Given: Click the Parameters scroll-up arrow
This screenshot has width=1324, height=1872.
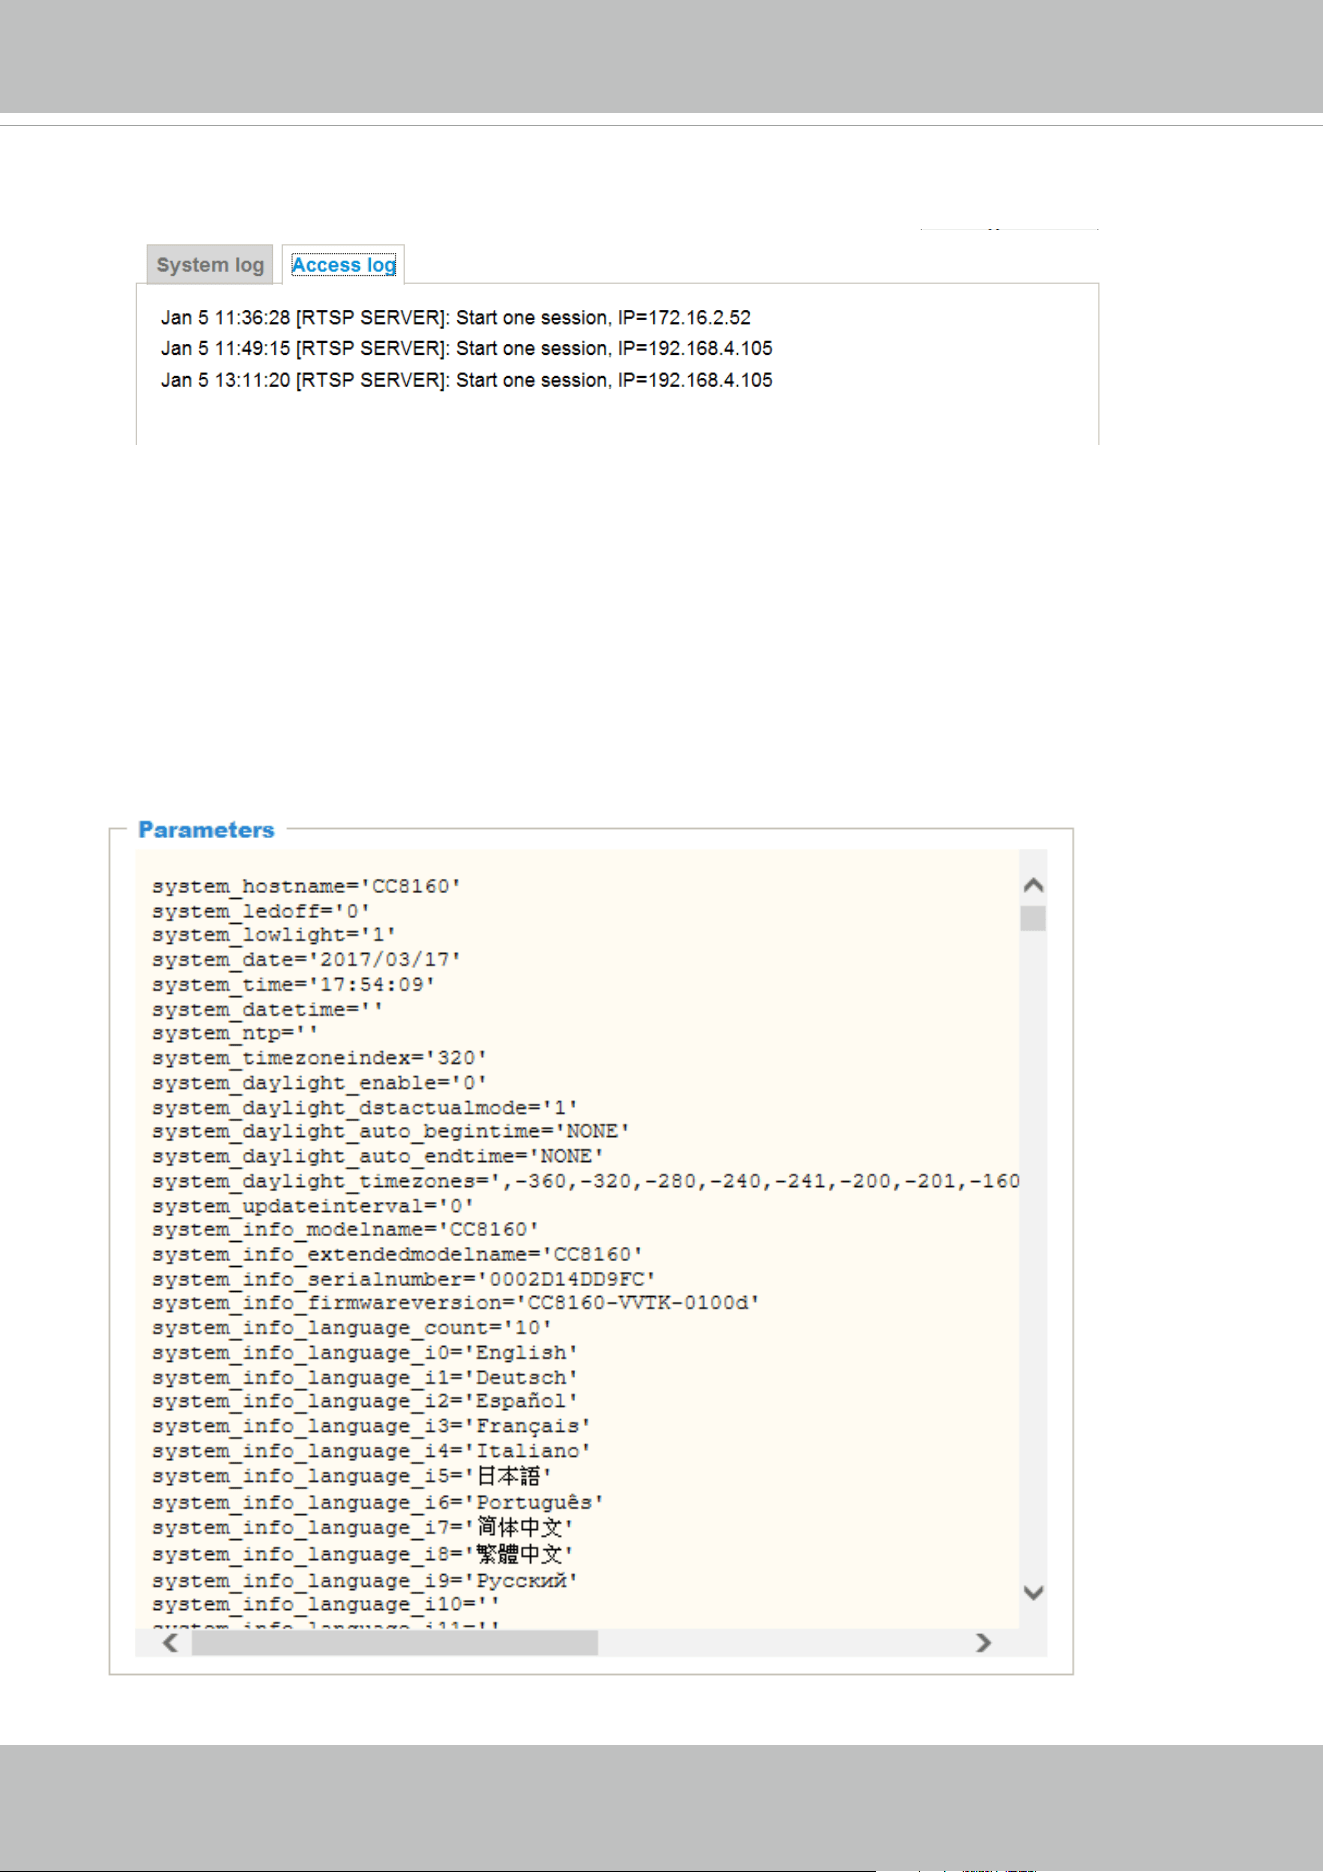Looking at the screenshot, I should coord(1034,885).
